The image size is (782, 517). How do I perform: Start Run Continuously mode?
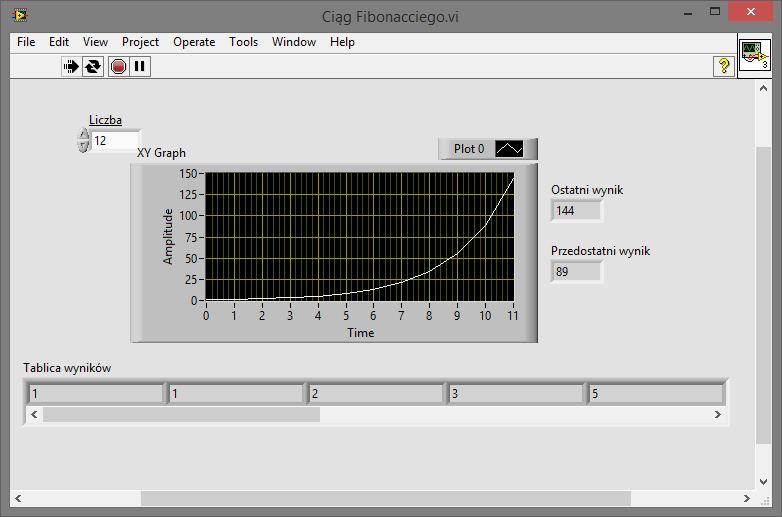93,67
